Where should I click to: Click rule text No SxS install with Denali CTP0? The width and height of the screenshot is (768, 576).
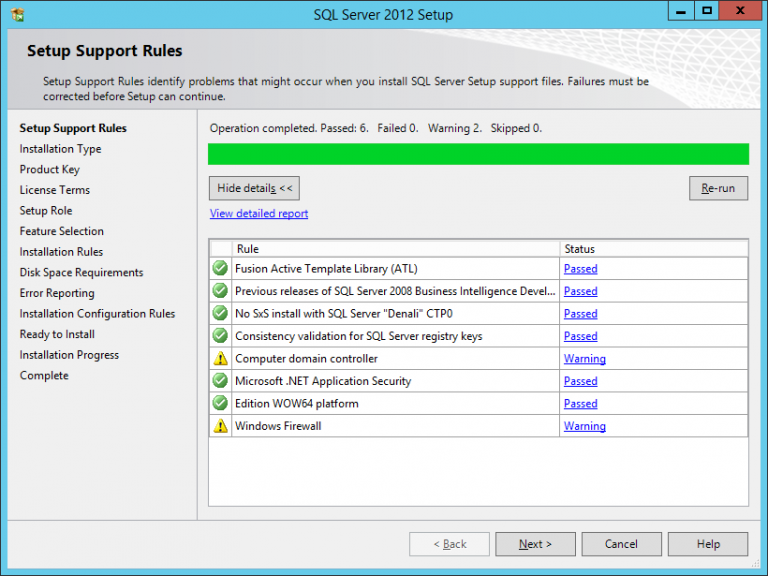tap(344, 314)
